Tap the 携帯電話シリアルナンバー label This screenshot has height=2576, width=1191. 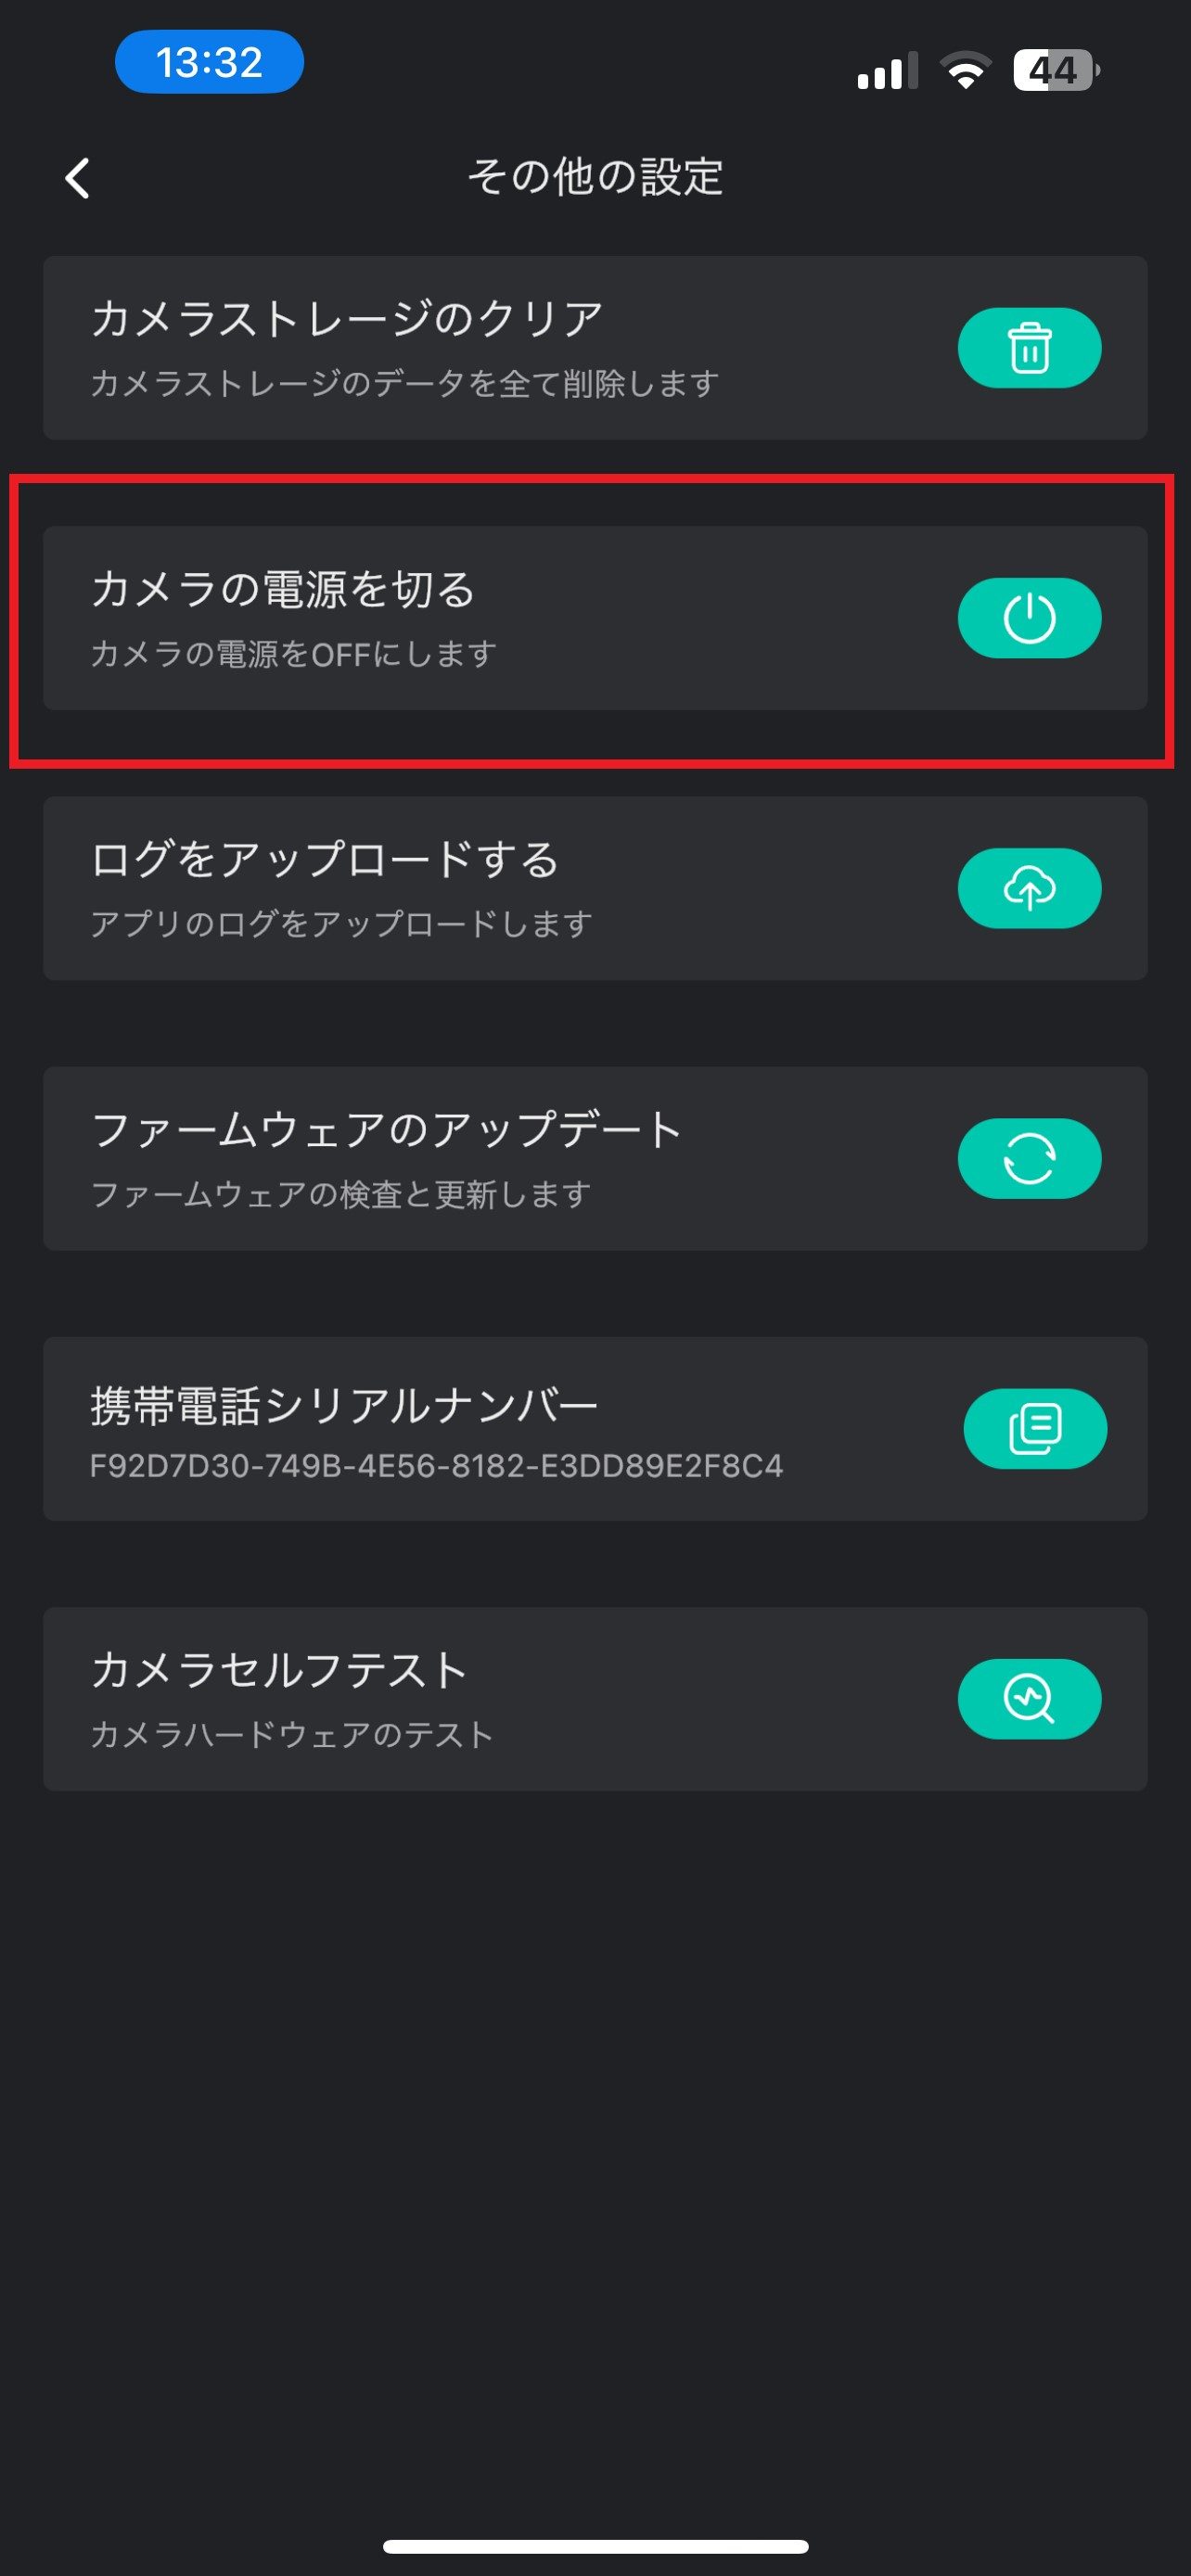click(344, 1405)
